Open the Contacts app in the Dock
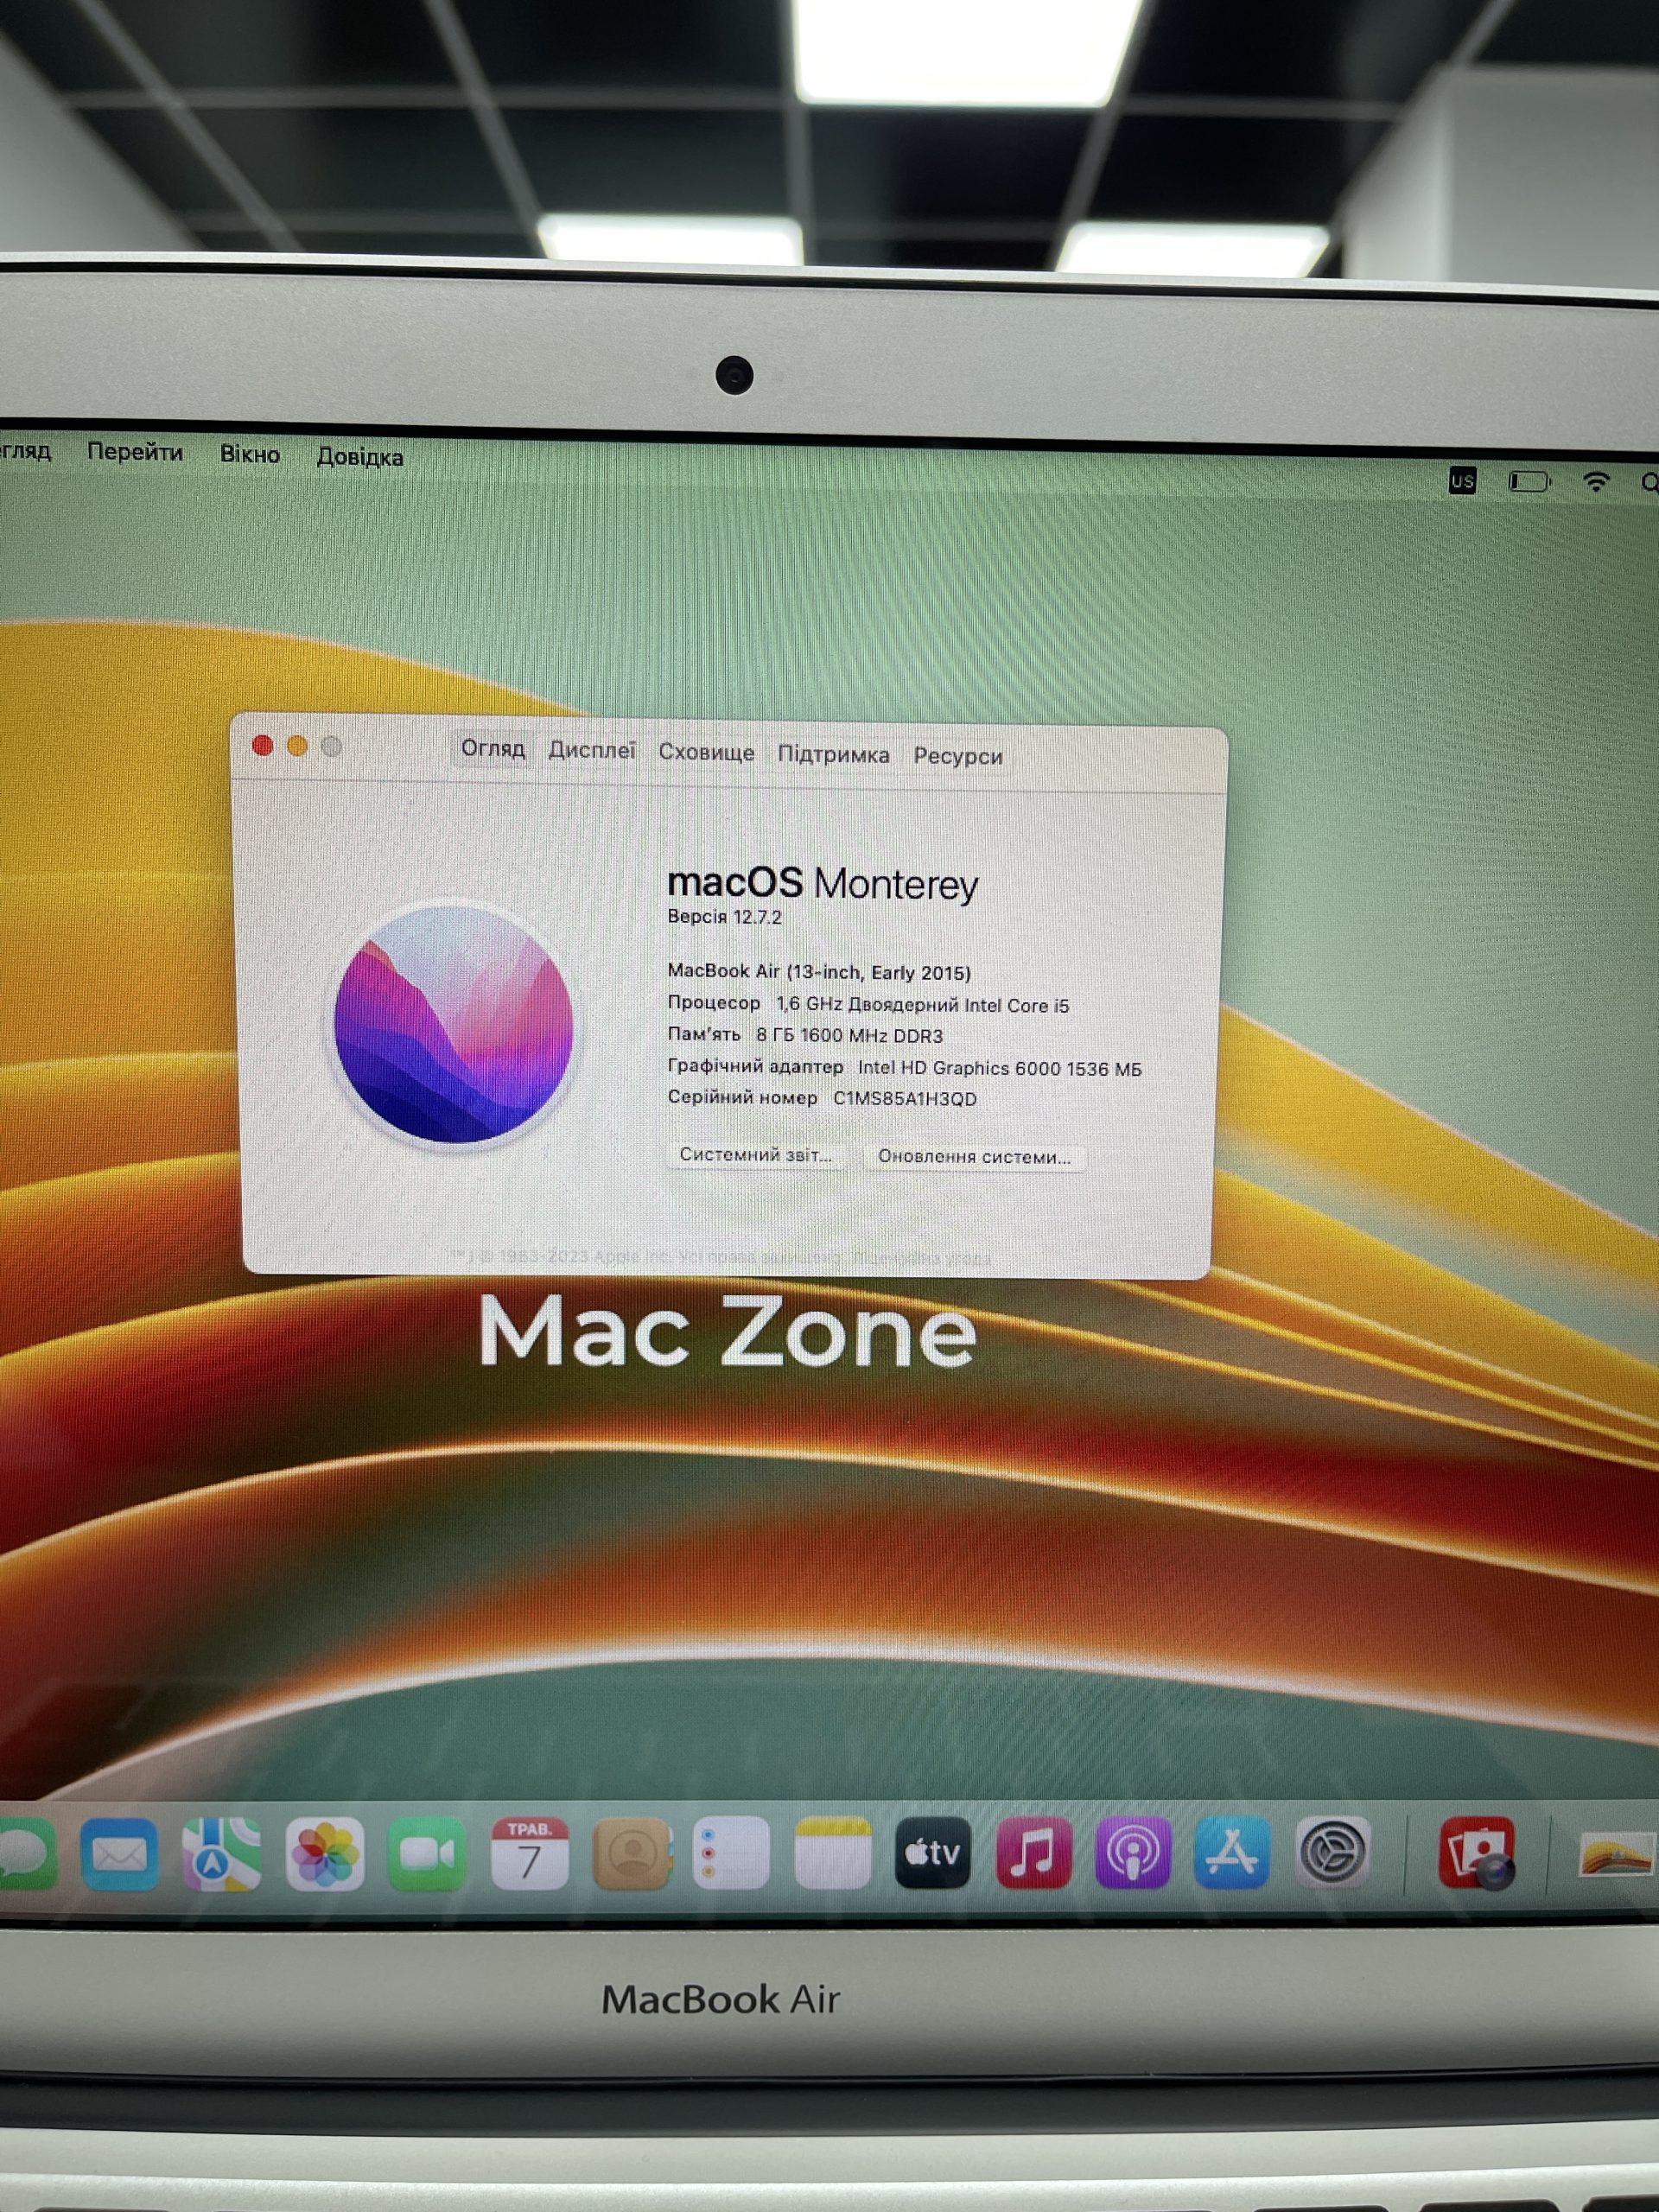This screenshot has height=2212, width=1659. tap(631, 1855)
